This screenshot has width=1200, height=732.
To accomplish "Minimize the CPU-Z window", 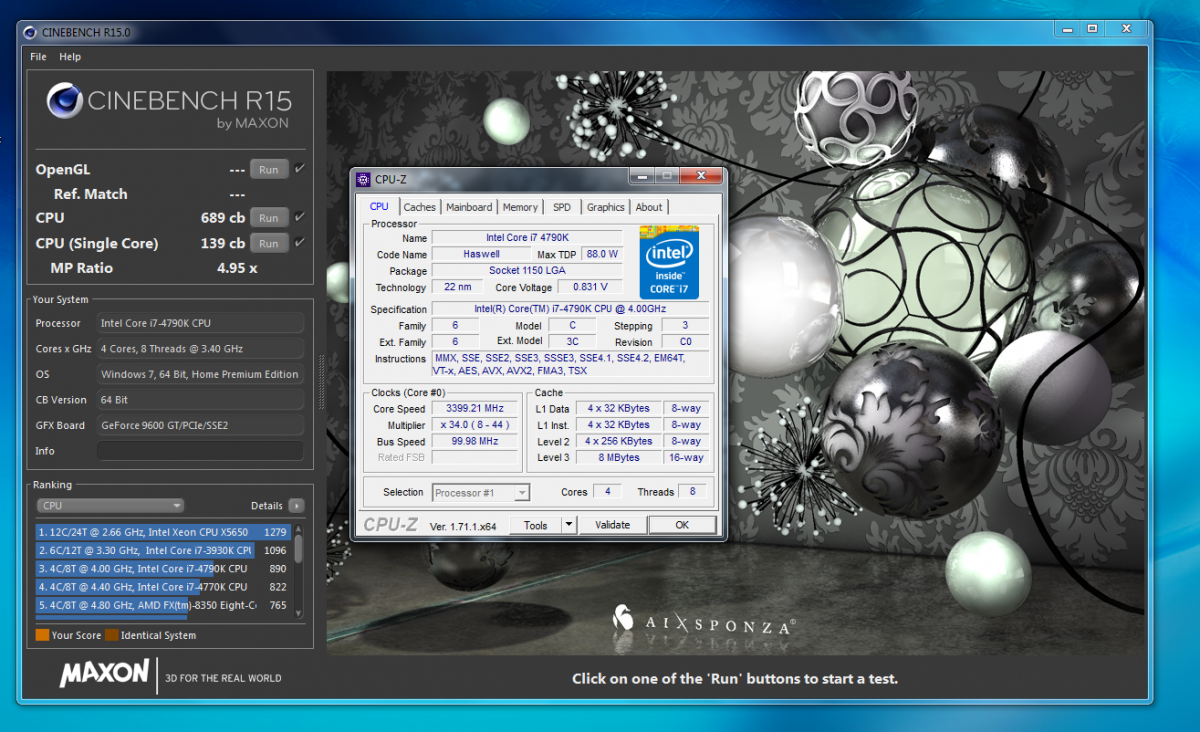I will click(x=640, y=177).
